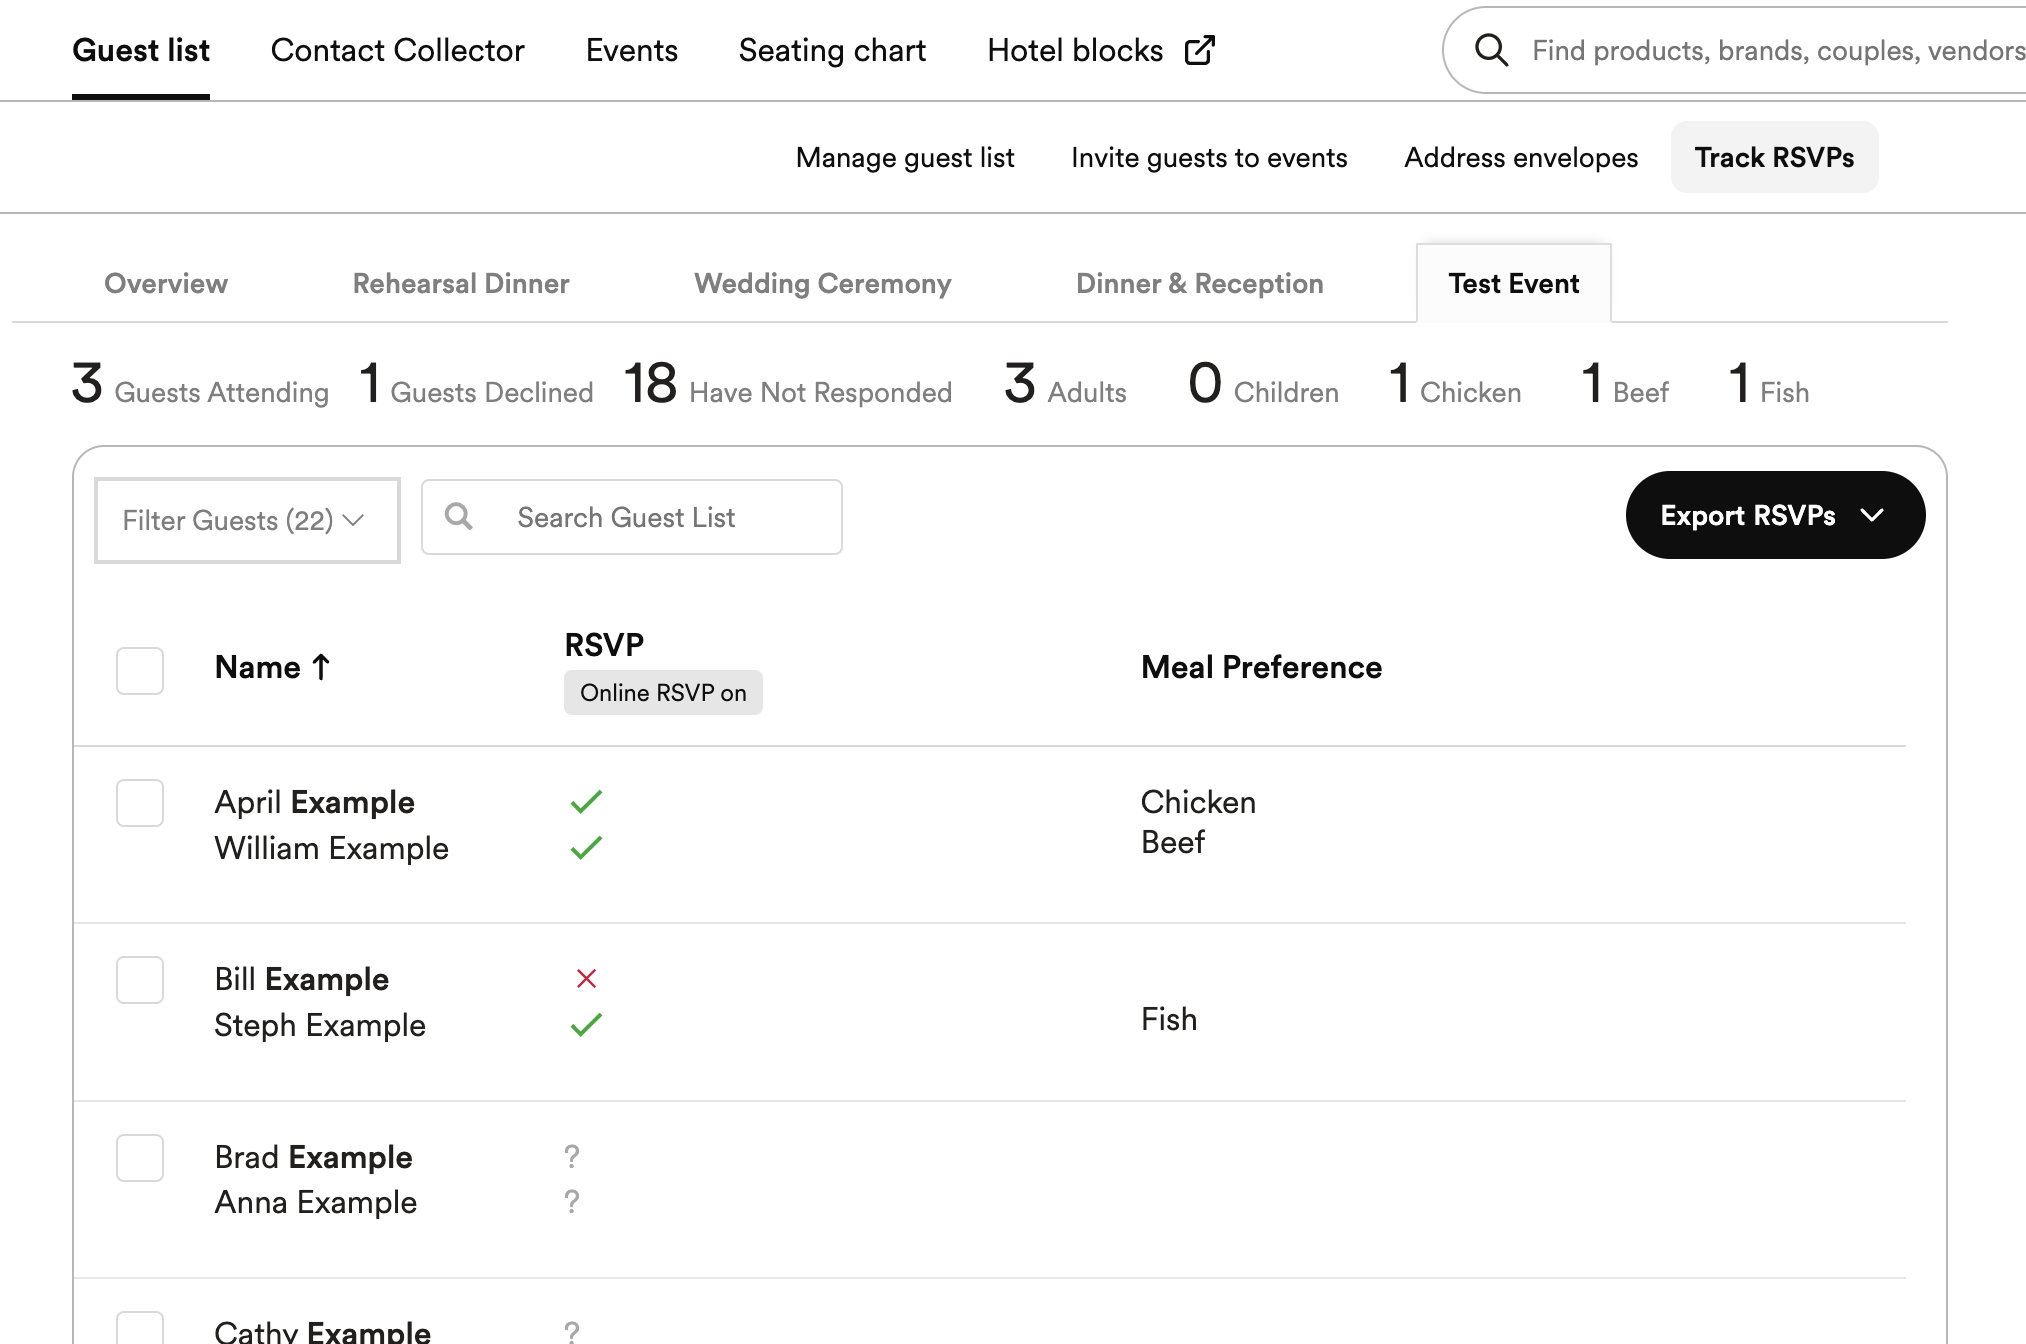Click the name Brad Example

314,1157
